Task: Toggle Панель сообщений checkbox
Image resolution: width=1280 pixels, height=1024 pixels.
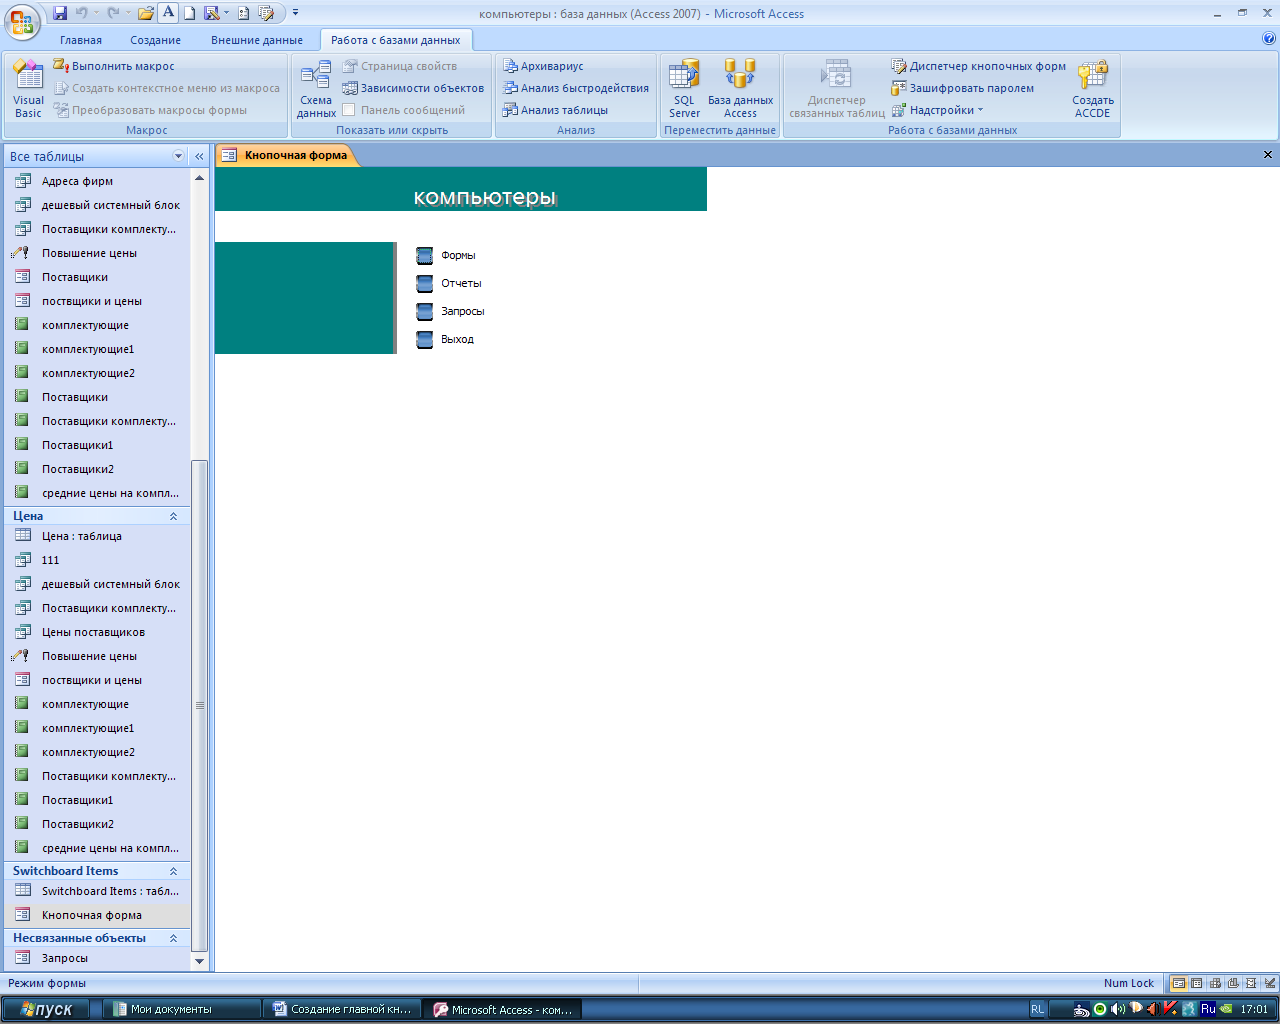Action: [x=349, y=110]
